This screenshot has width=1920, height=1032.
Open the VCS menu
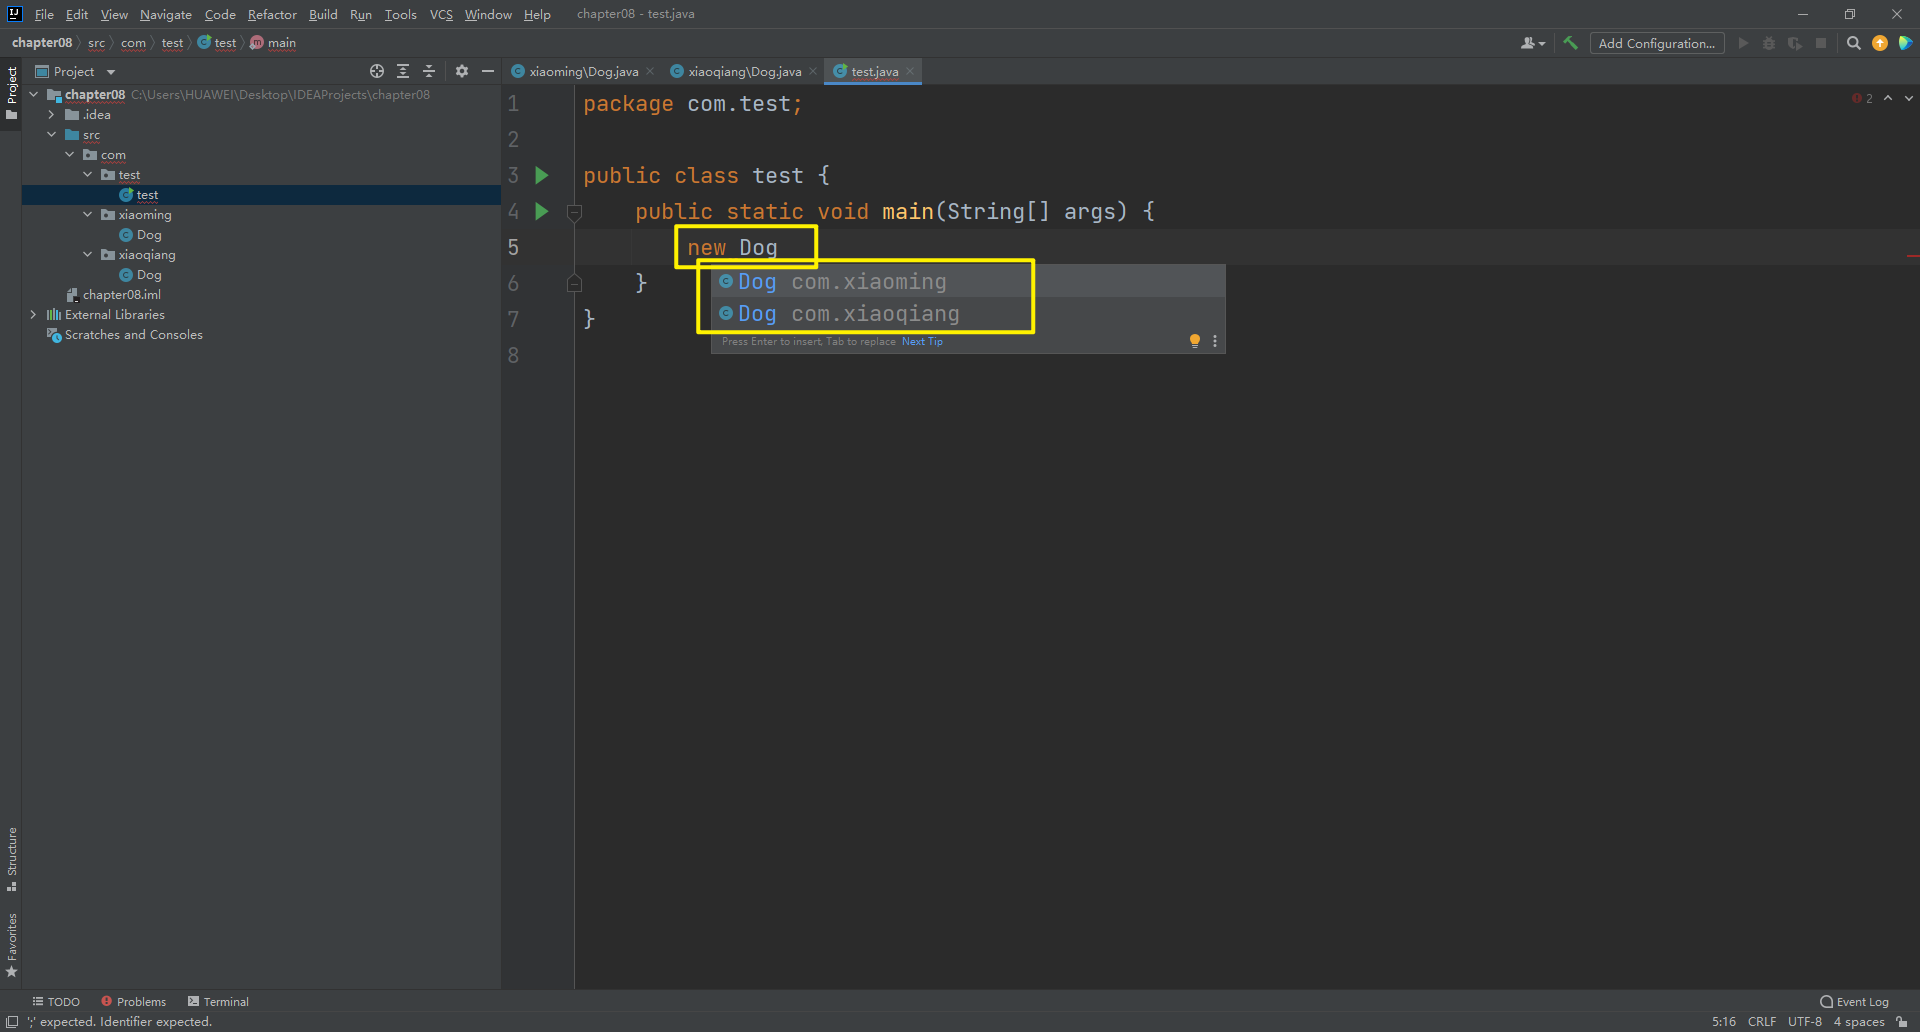click(x=441, y=14)
